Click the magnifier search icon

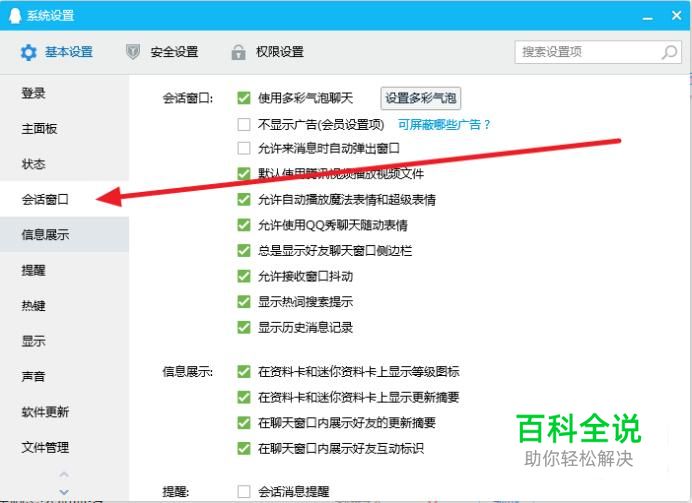point(669,52)
